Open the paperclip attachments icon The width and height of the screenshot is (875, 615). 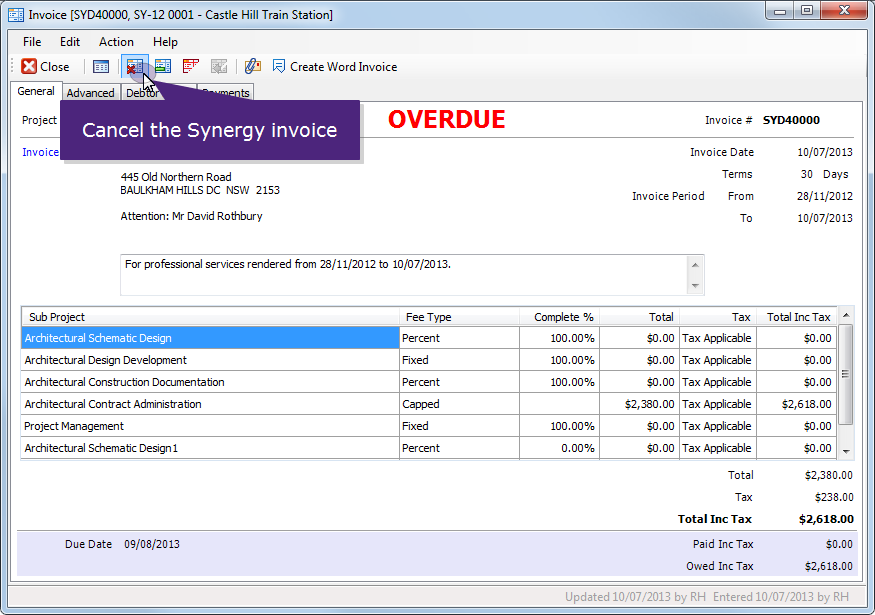point(252,66)
